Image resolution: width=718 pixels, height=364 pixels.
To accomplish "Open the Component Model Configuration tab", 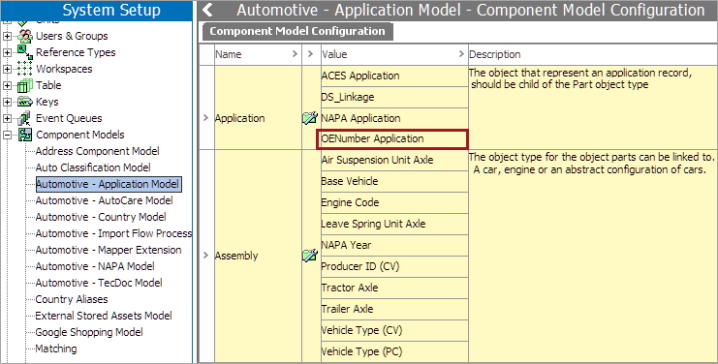I will tap(298, 31).
